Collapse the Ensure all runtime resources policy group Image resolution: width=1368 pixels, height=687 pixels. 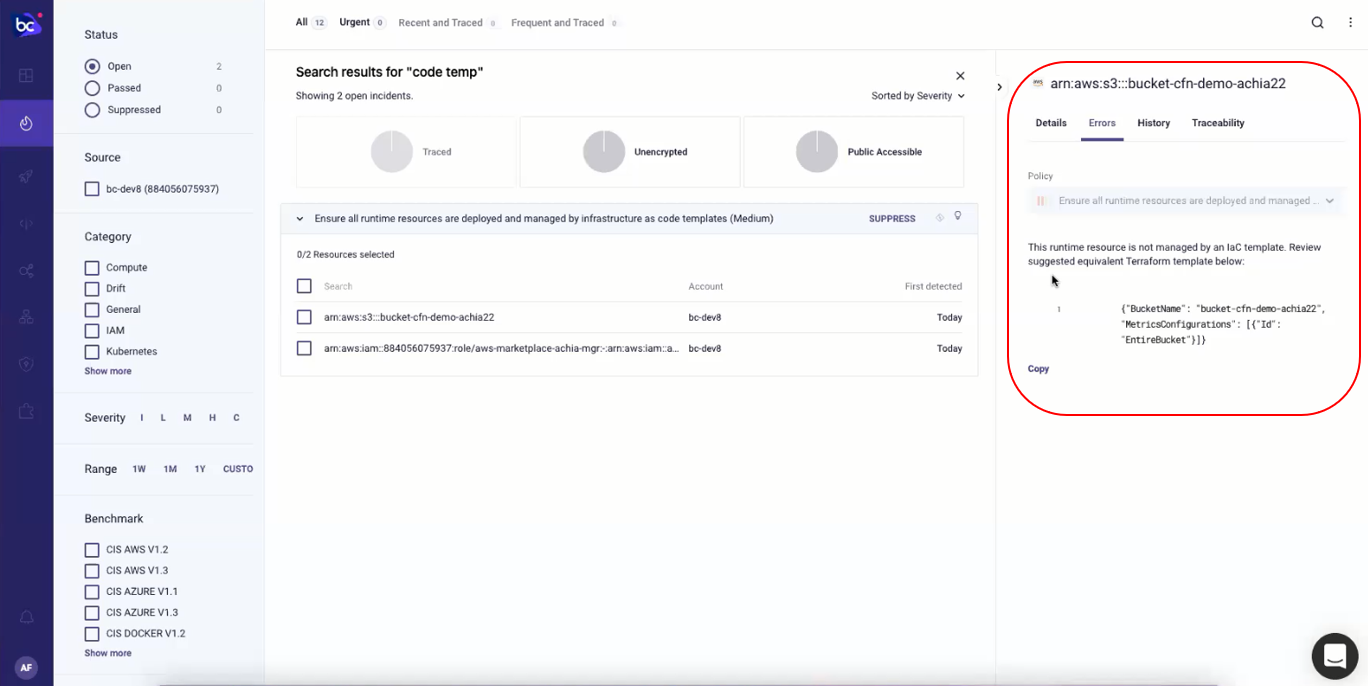click(300, 218)
